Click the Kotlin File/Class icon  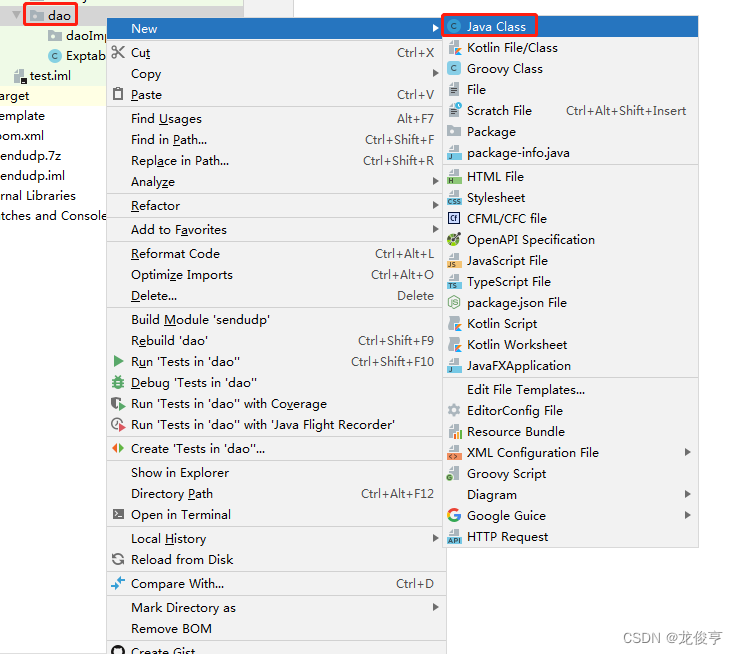454,48
